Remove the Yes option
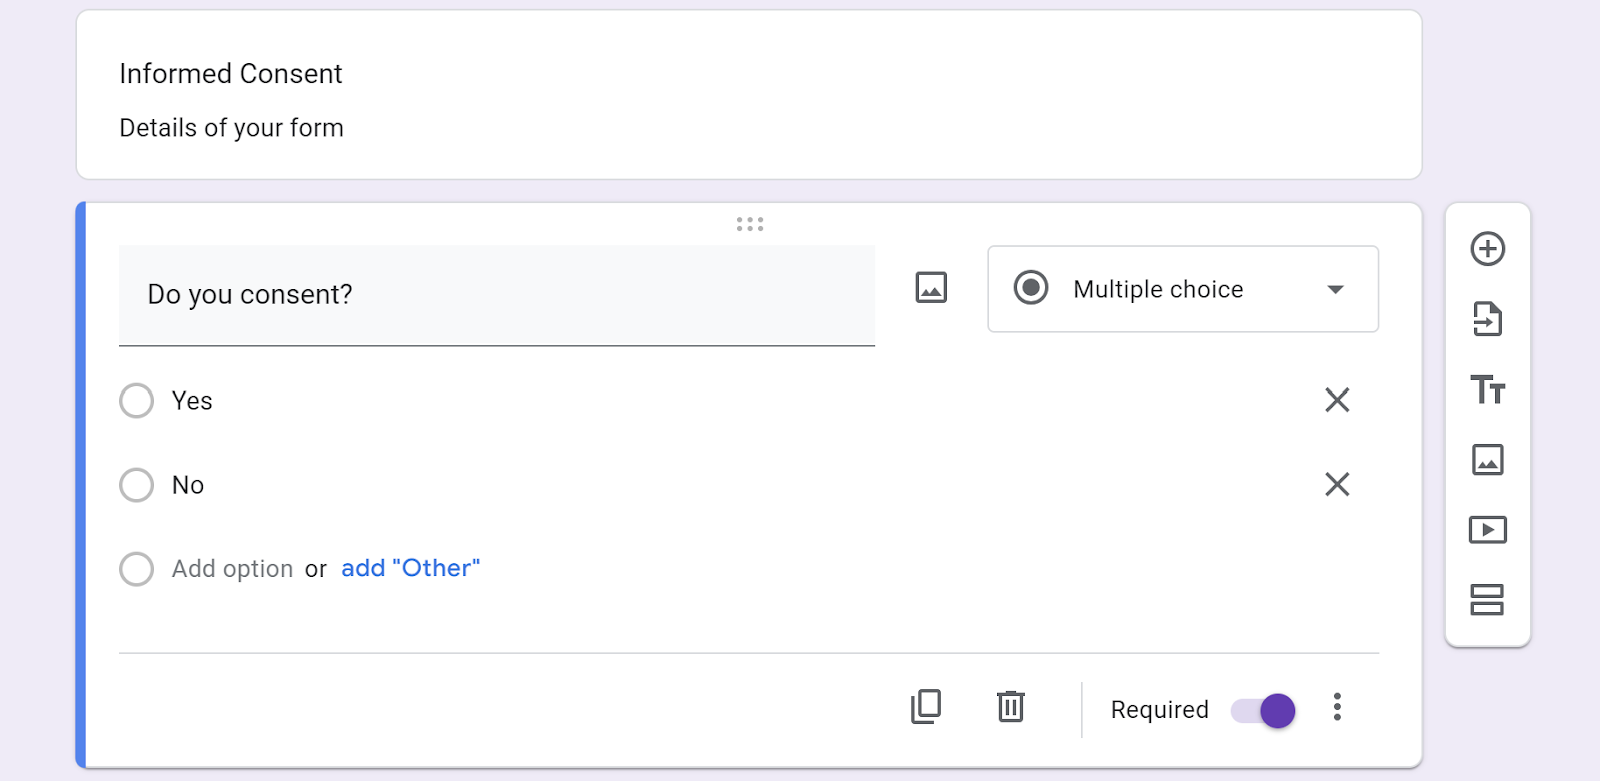The height and width of the screenshot is (781, 1600). click(x=1337, y=400)
